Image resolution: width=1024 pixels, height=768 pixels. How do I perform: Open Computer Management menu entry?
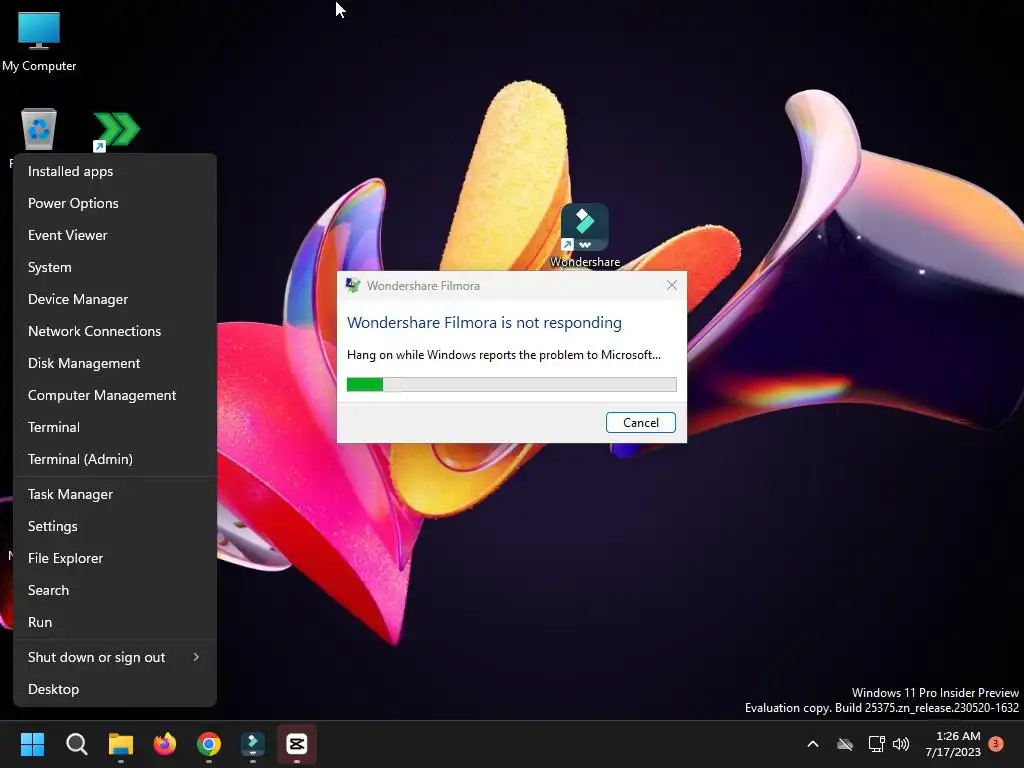(x=115, y=395)
